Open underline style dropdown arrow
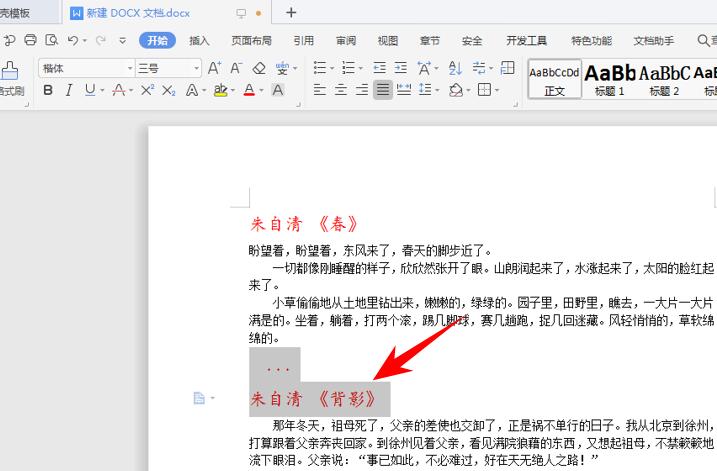This screenshot has height=471, width=717. click(102, 91)
